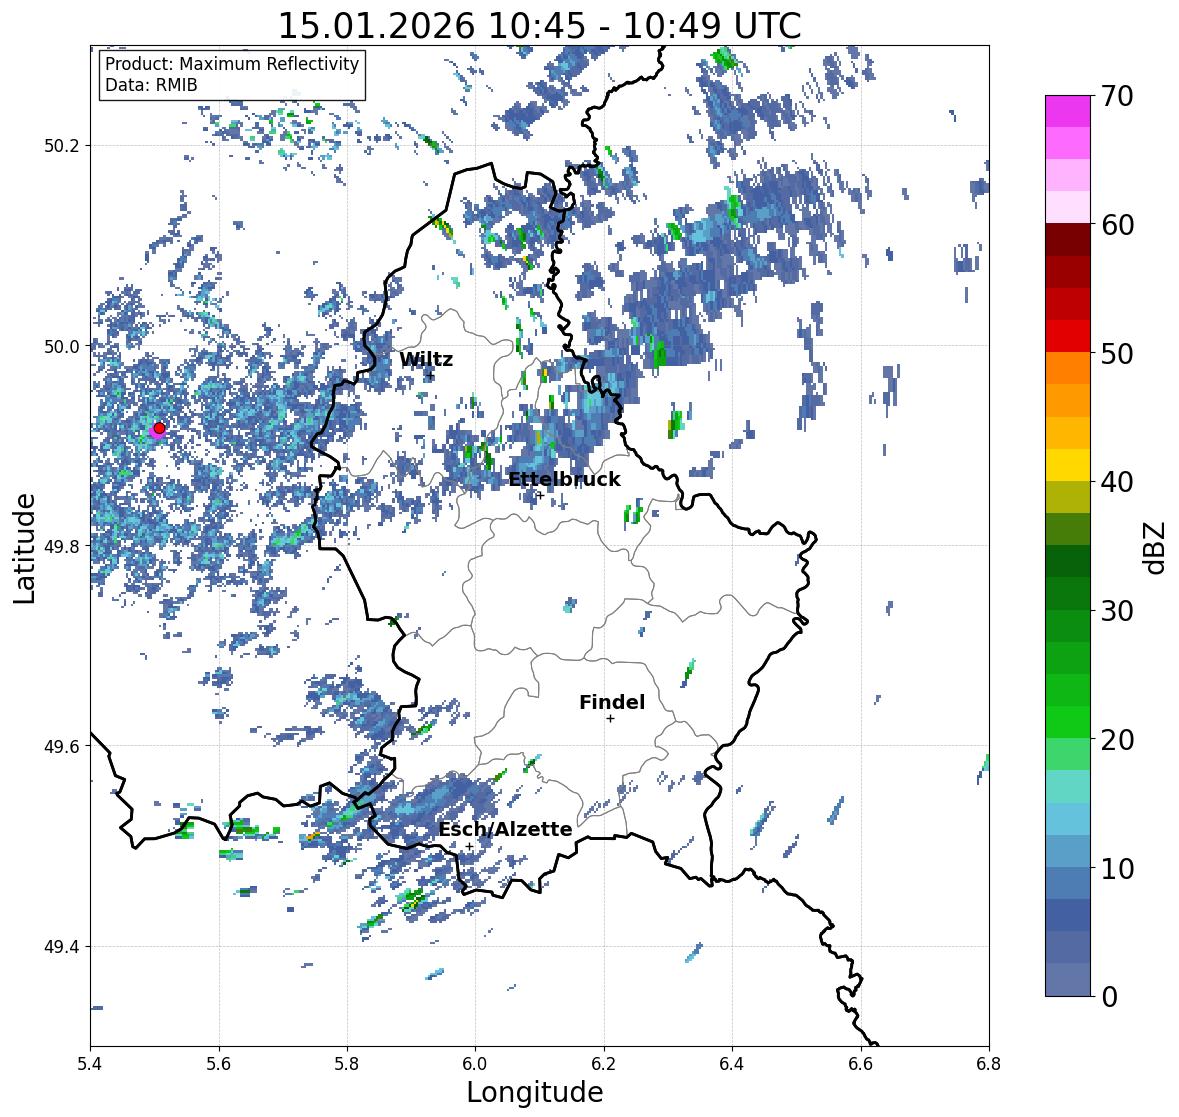Click the 10 value on the colorbar
Image resolution: width=1179 pixels, height=1117 pixels.
pos(1117,868)
